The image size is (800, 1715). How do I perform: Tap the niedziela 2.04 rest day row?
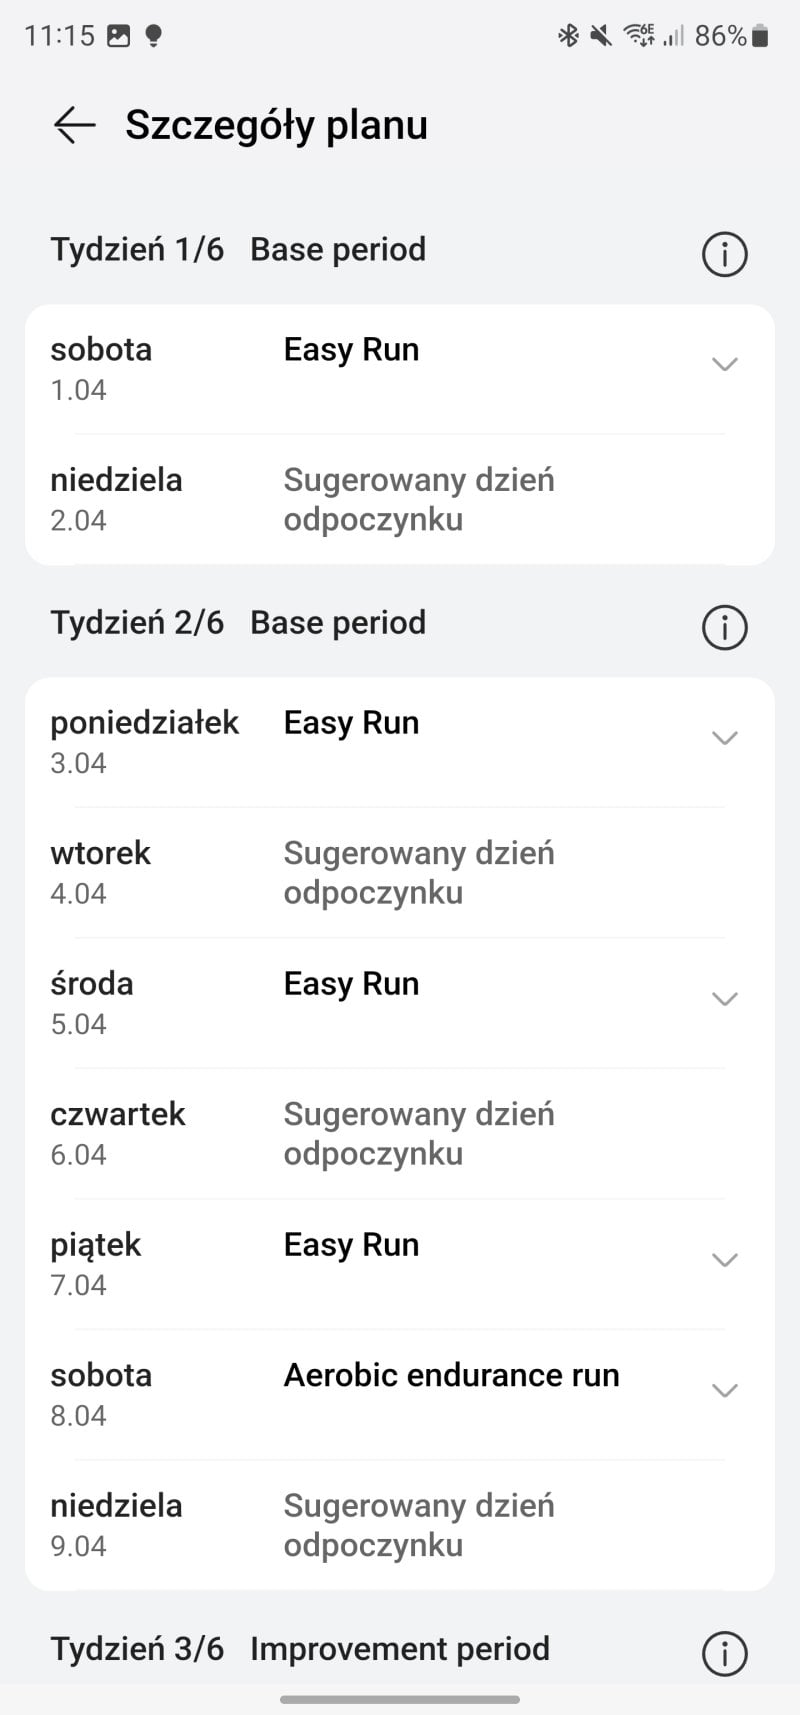400,500
